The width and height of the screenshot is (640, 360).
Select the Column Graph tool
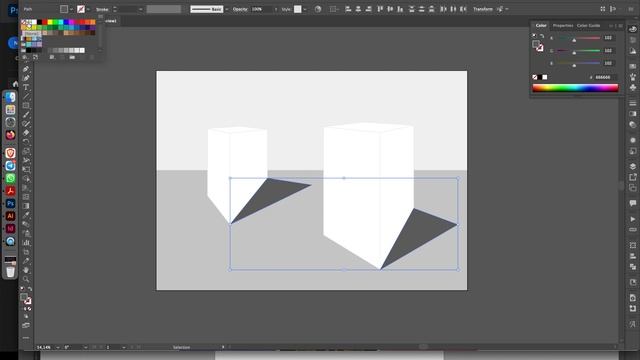pyautogui.click(x=26, y=242)
